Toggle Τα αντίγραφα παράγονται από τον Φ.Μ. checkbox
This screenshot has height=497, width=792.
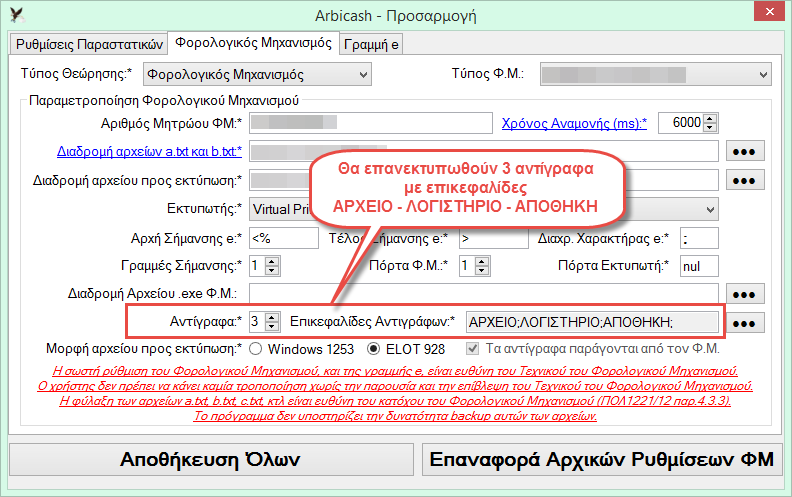coord(473,349)
